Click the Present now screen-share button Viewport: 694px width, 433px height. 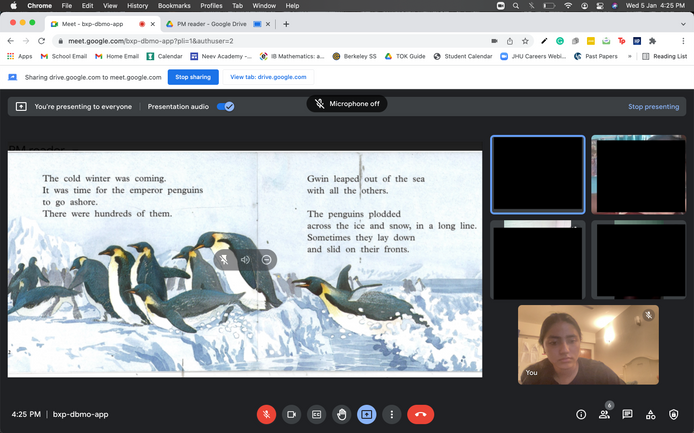[x=367, y=414]
